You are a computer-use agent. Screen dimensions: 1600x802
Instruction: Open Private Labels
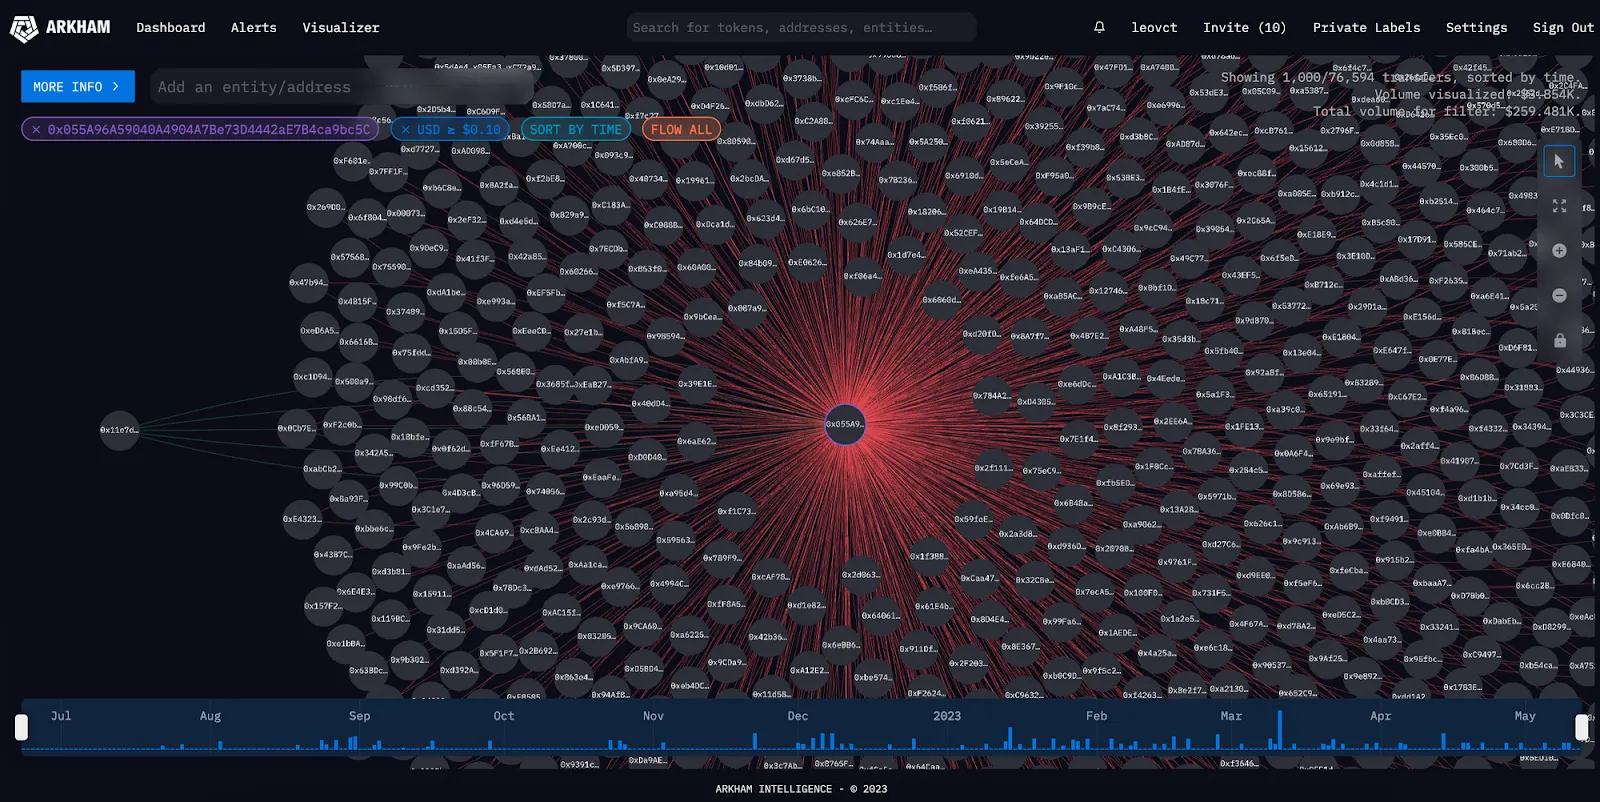[1366, 27]
